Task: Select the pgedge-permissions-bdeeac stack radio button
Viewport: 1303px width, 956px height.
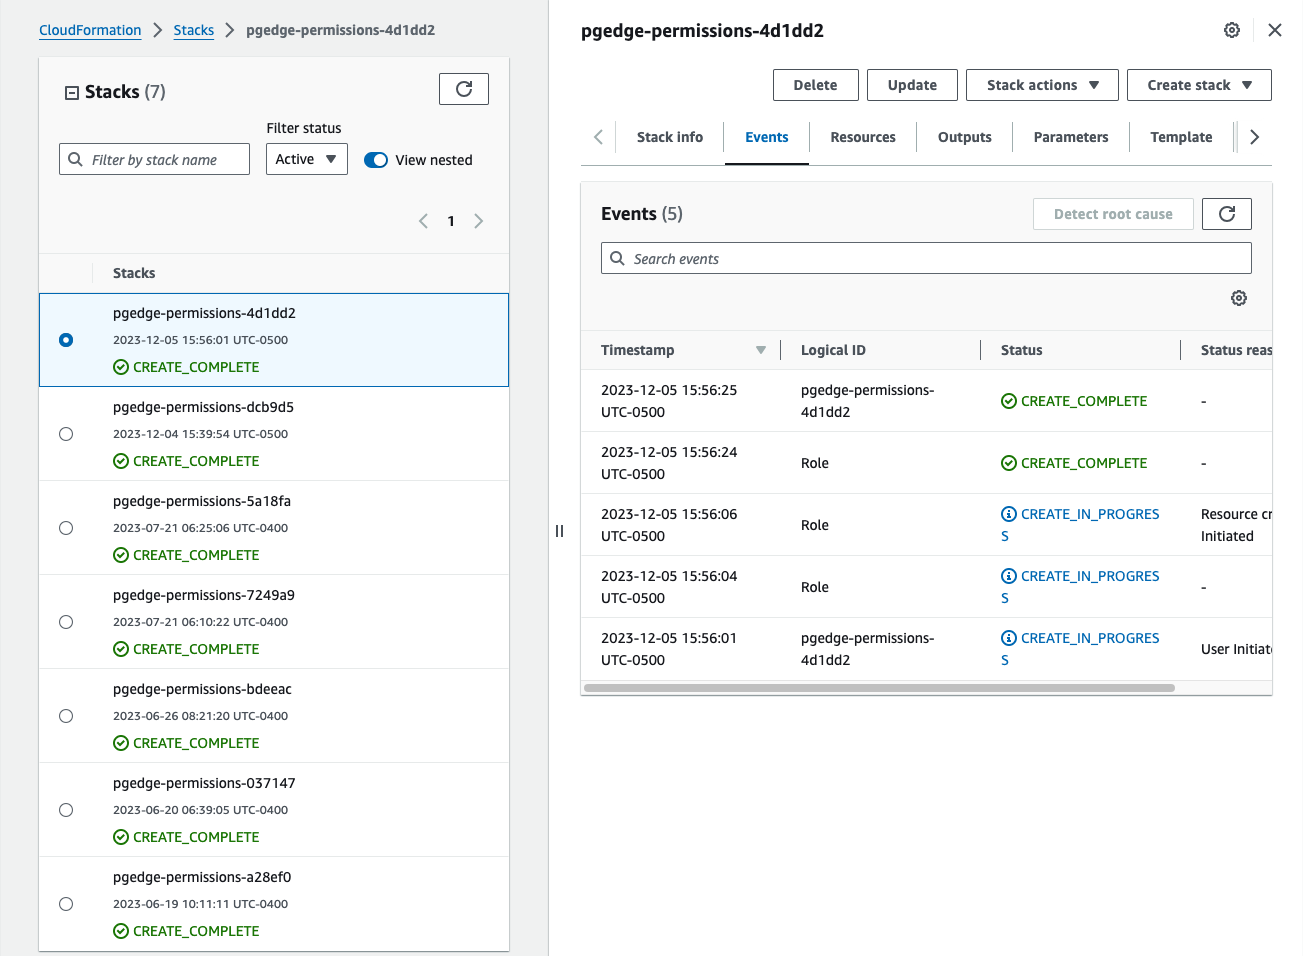Action: tap(65, 715)
